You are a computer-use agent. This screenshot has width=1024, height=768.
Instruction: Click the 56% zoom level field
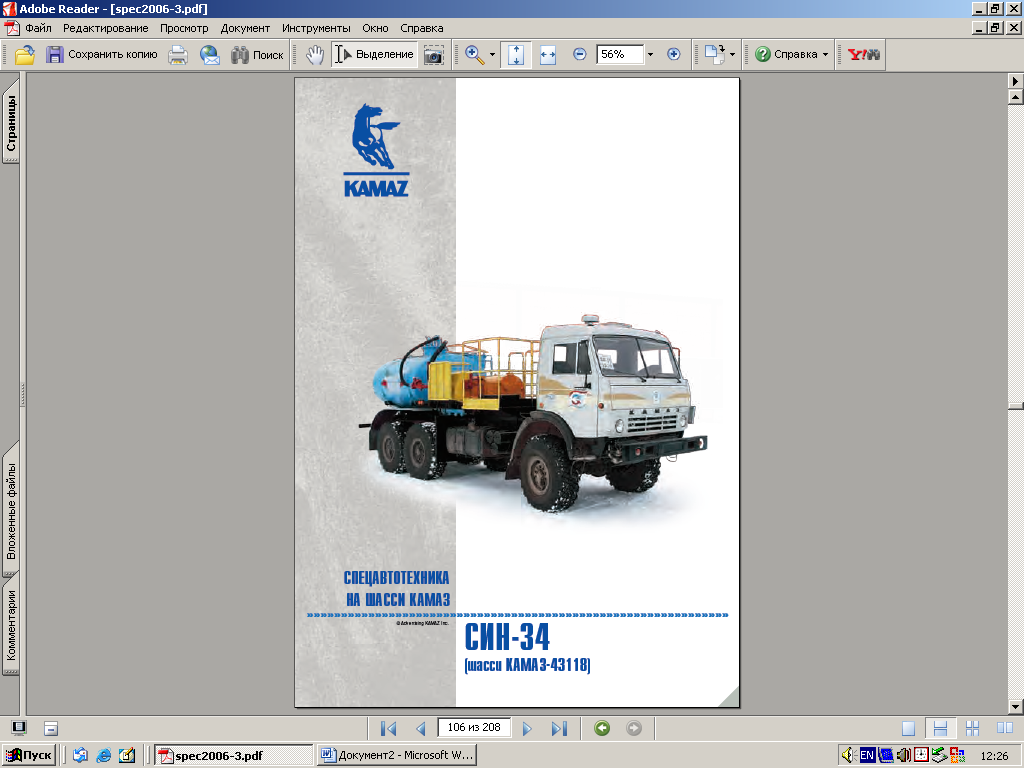click(x=620, y=54)
